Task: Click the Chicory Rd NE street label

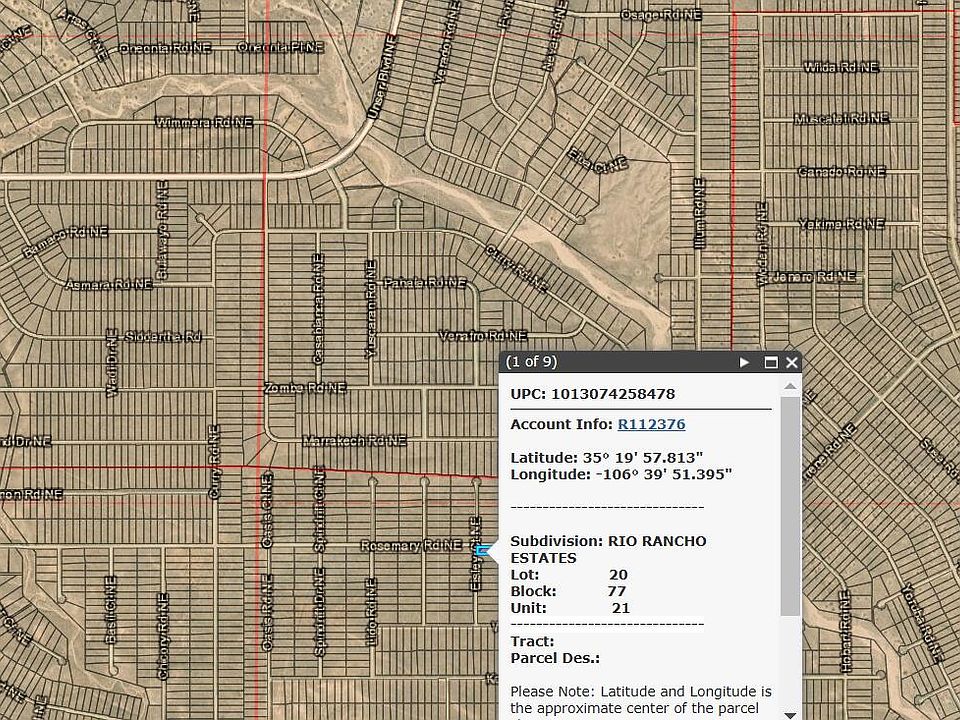Action: pos(163,636)
